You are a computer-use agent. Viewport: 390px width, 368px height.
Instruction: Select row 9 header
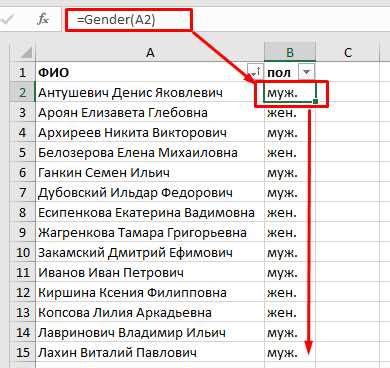click(x=22, y=232)
